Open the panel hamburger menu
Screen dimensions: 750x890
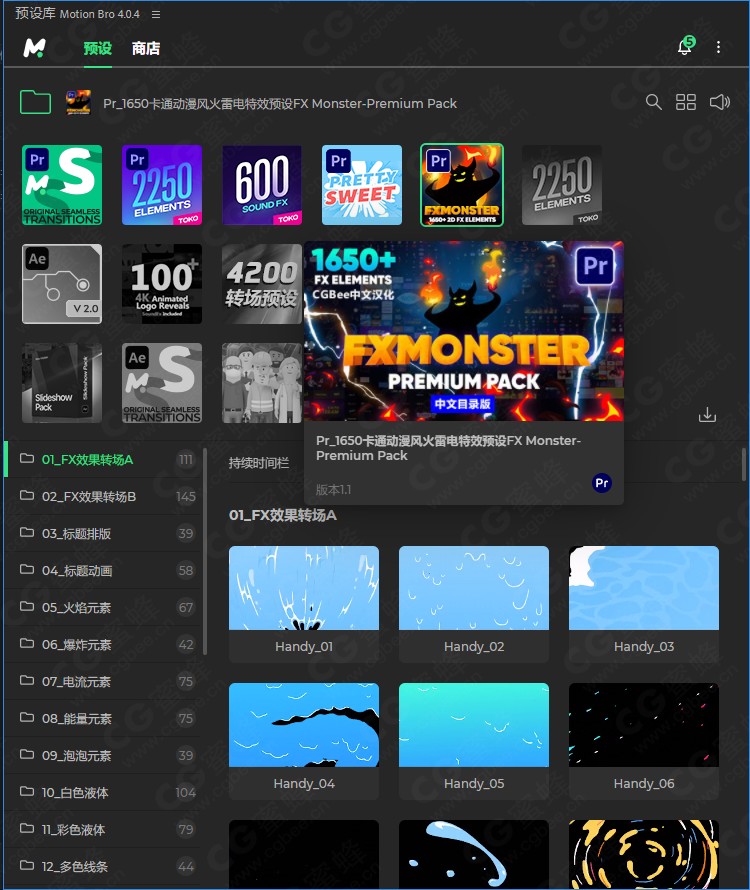156,14
